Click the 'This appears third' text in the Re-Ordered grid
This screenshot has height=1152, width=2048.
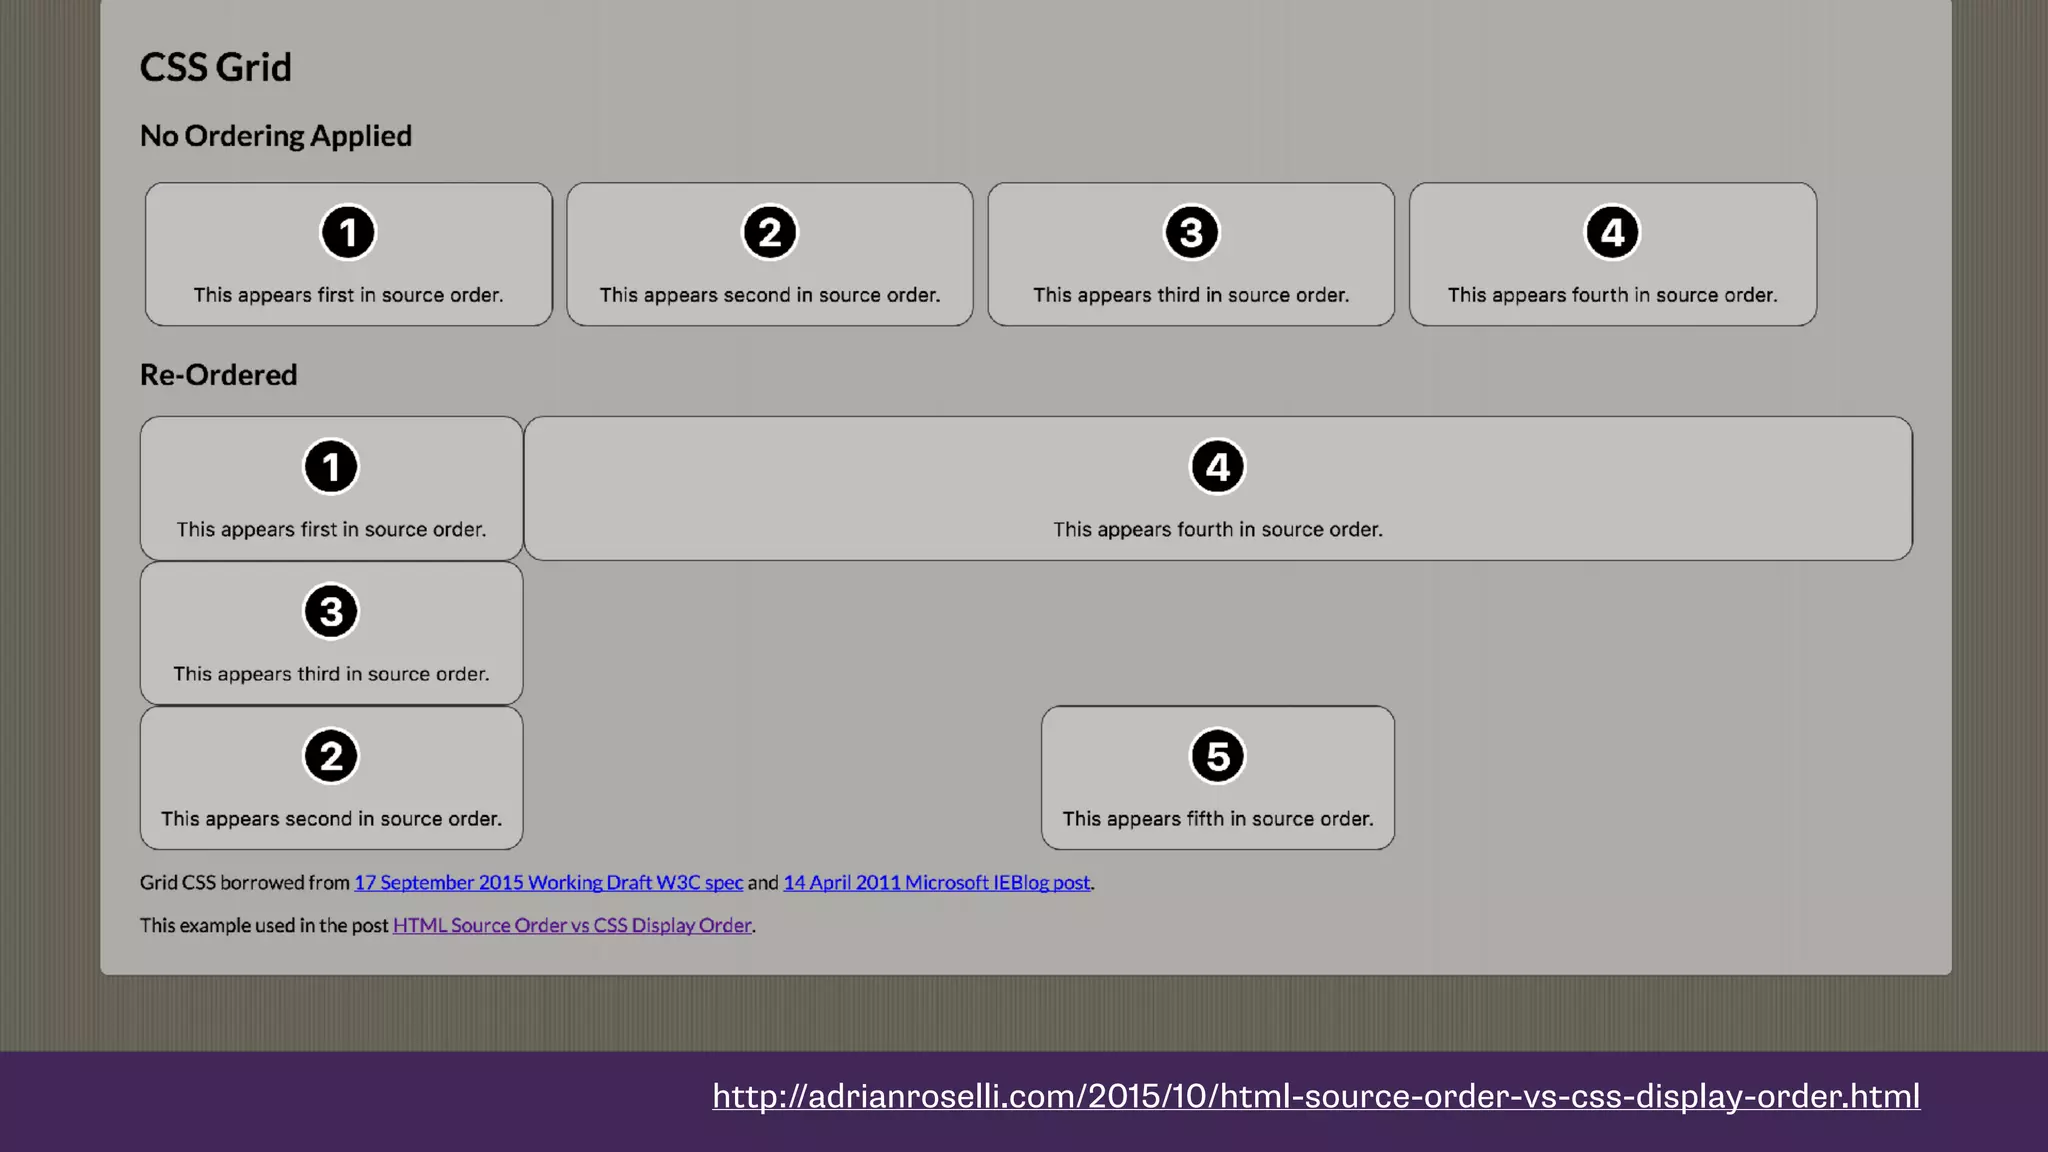tap(331, 674)
